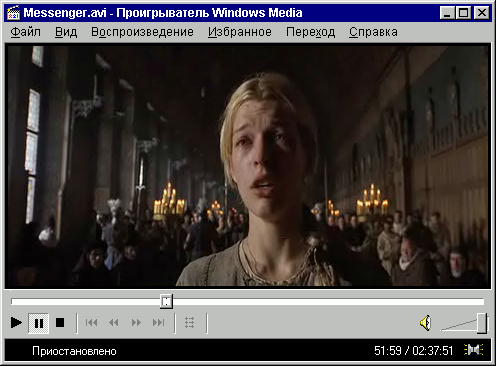Open the Файл menu
496x366 pixels.
click(x=25, y=32)
